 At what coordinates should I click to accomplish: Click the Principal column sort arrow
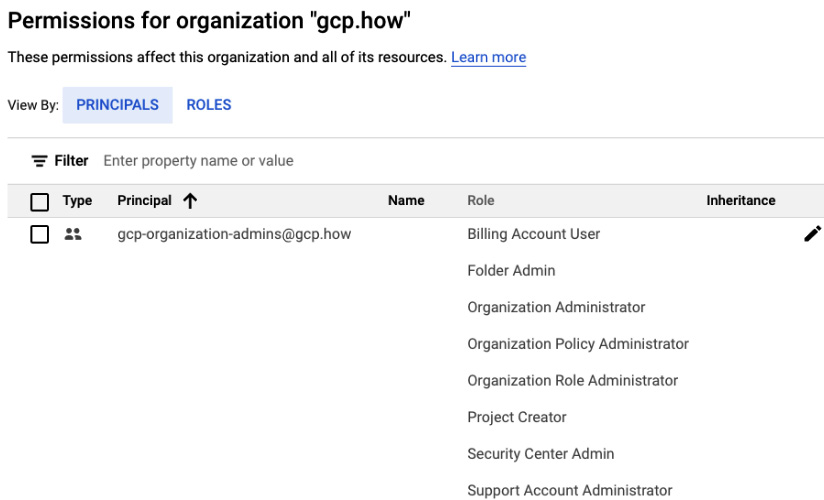tap(190, 200)
